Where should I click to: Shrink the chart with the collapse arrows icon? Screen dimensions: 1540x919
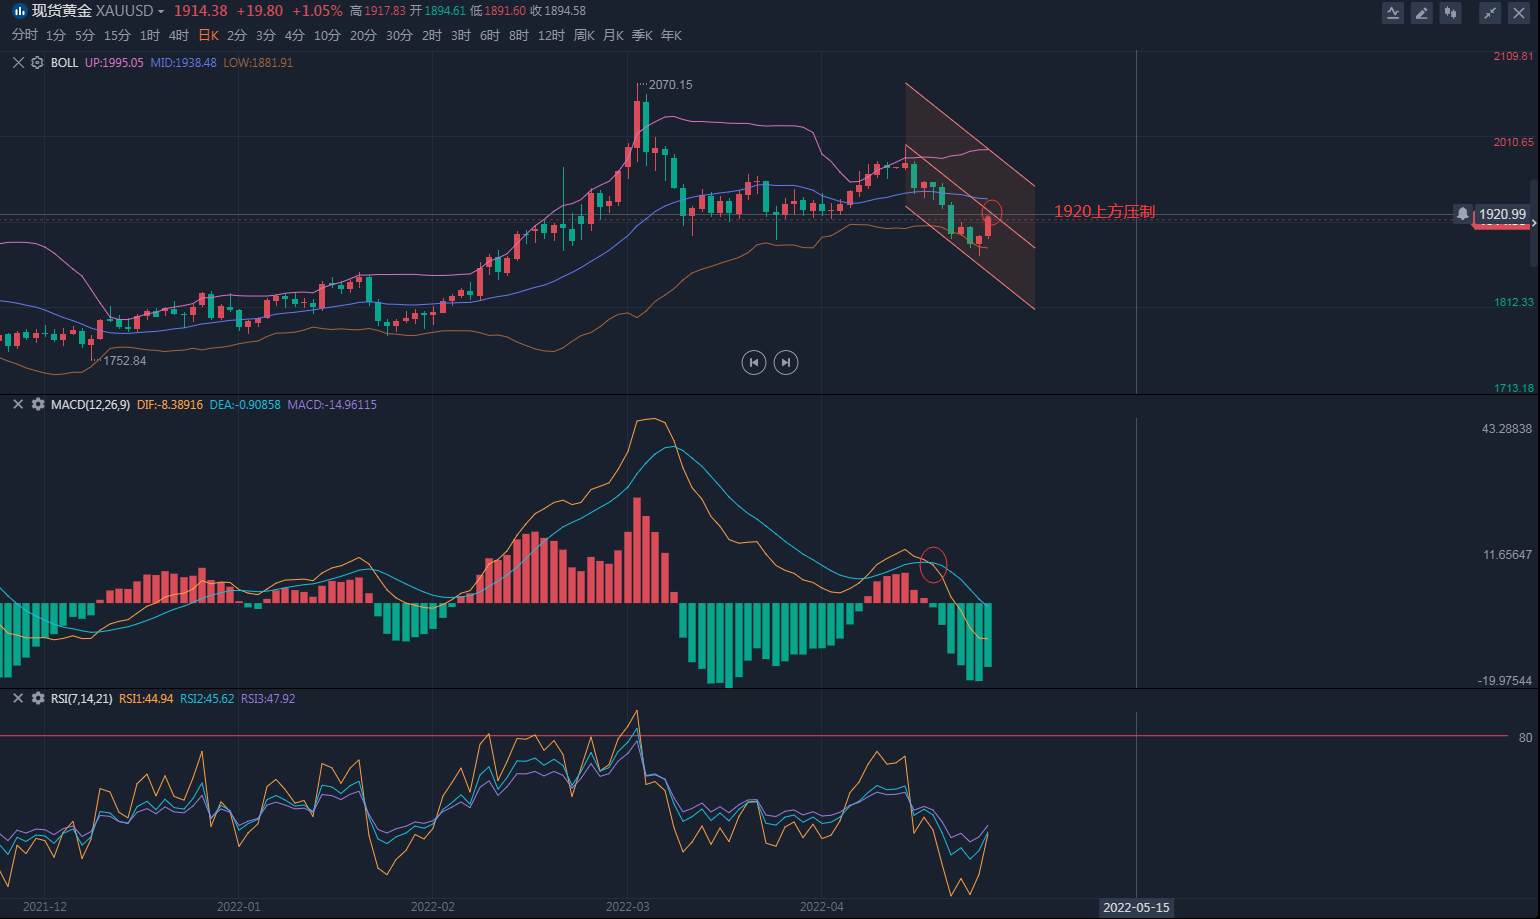1490,13
